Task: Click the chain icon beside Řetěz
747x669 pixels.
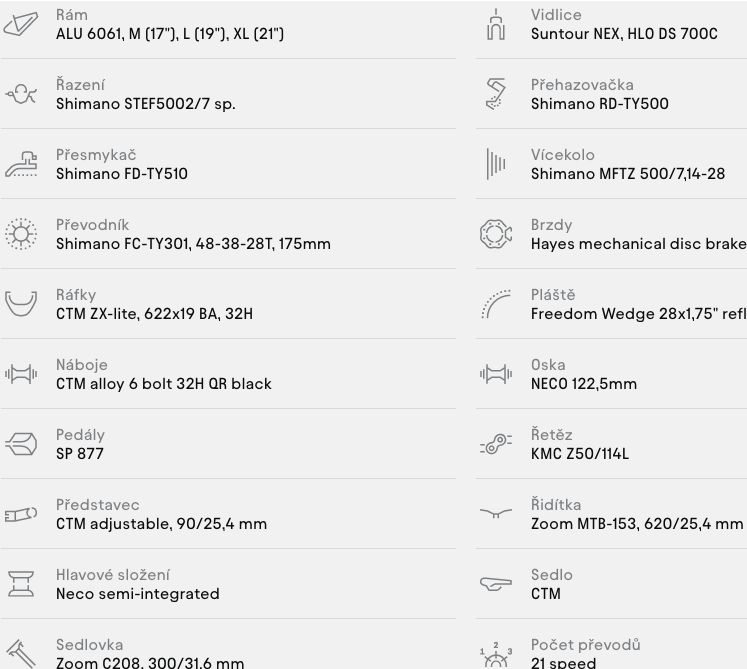Action: point(496,444)
